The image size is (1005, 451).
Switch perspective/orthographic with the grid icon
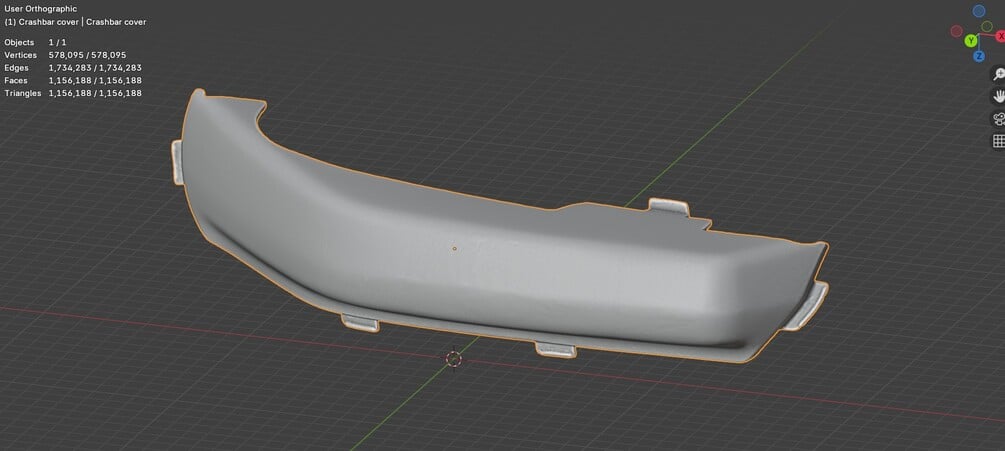coord(999,141)
